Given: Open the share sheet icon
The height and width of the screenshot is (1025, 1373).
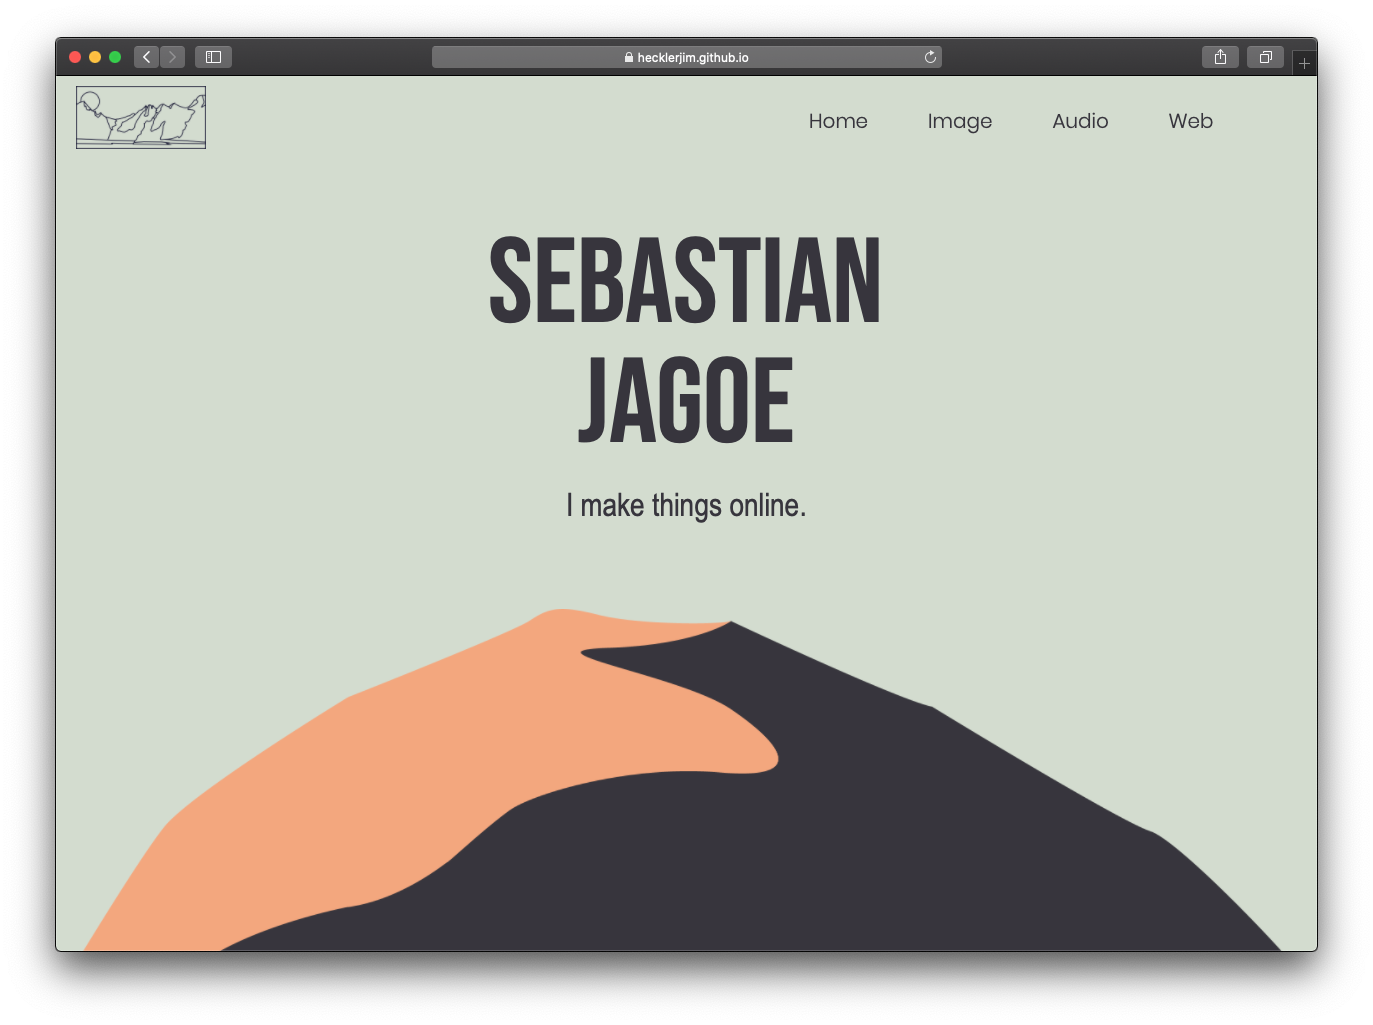Looking at the screenshot, I should coord(1220,57).
